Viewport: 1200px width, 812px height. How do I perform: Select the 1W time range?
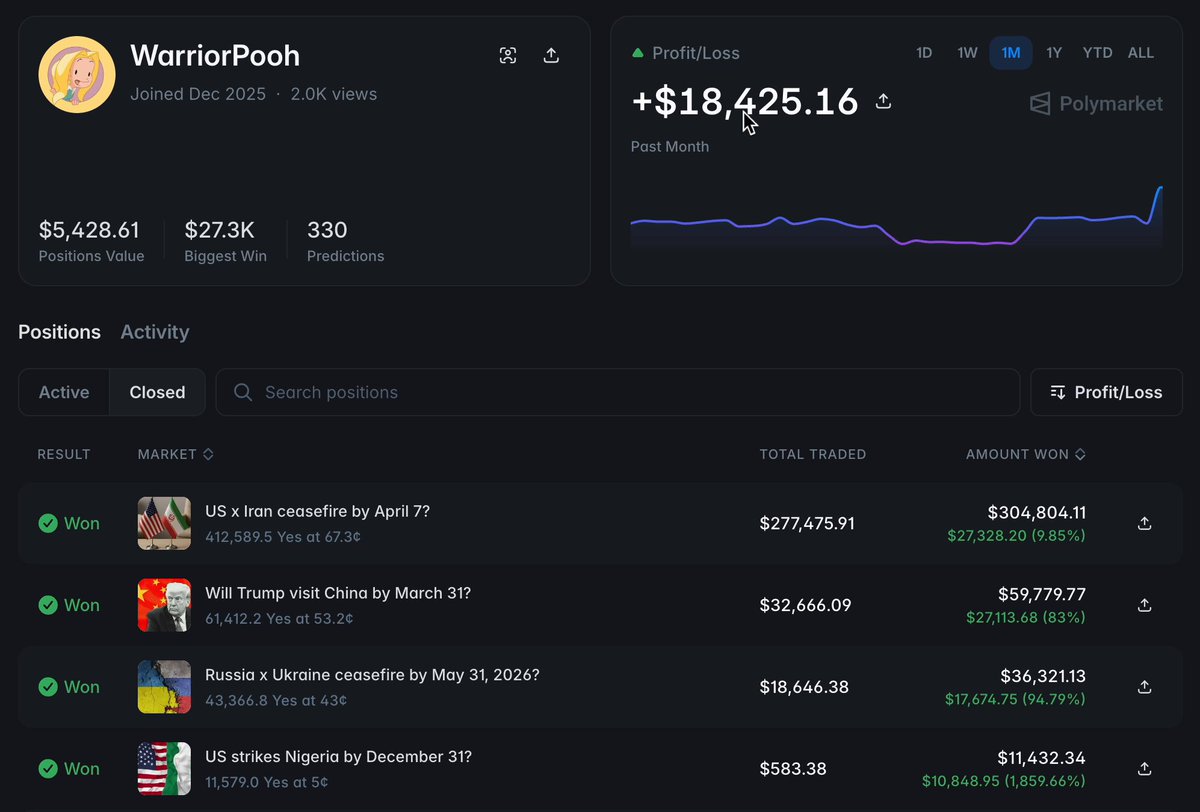tap(967, 53)
